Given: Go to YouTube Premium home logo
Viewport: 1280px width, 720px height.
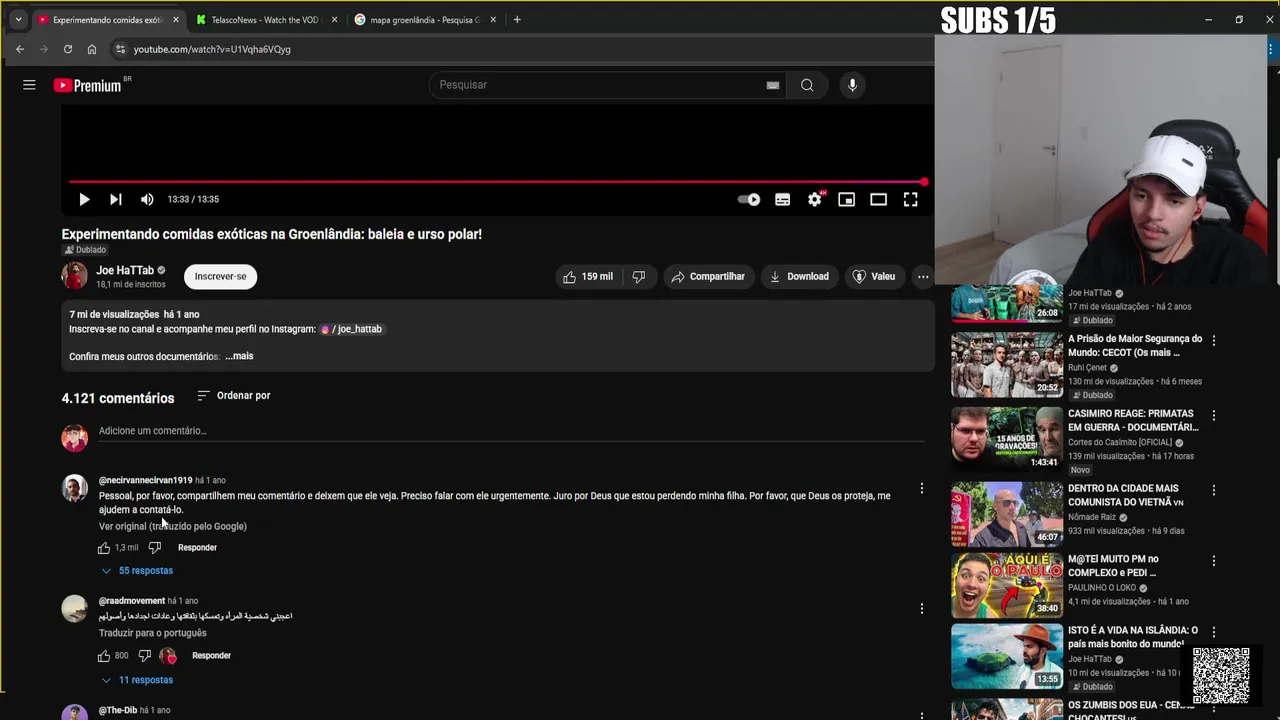Looking at the screenshot, I should click(87, 85).
